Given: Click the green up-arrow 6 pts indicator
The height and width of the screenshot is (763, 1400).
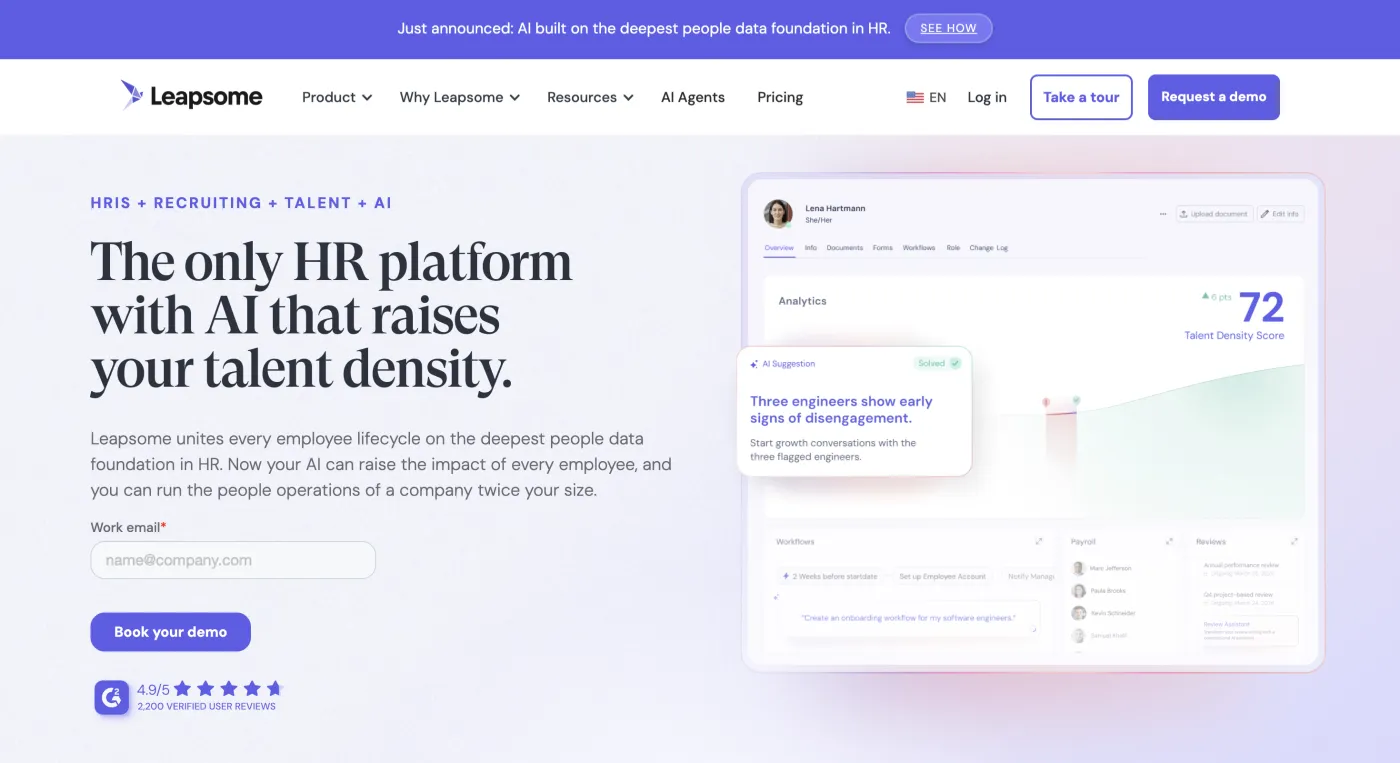Looking at the screenshot, I should 1217,297.
